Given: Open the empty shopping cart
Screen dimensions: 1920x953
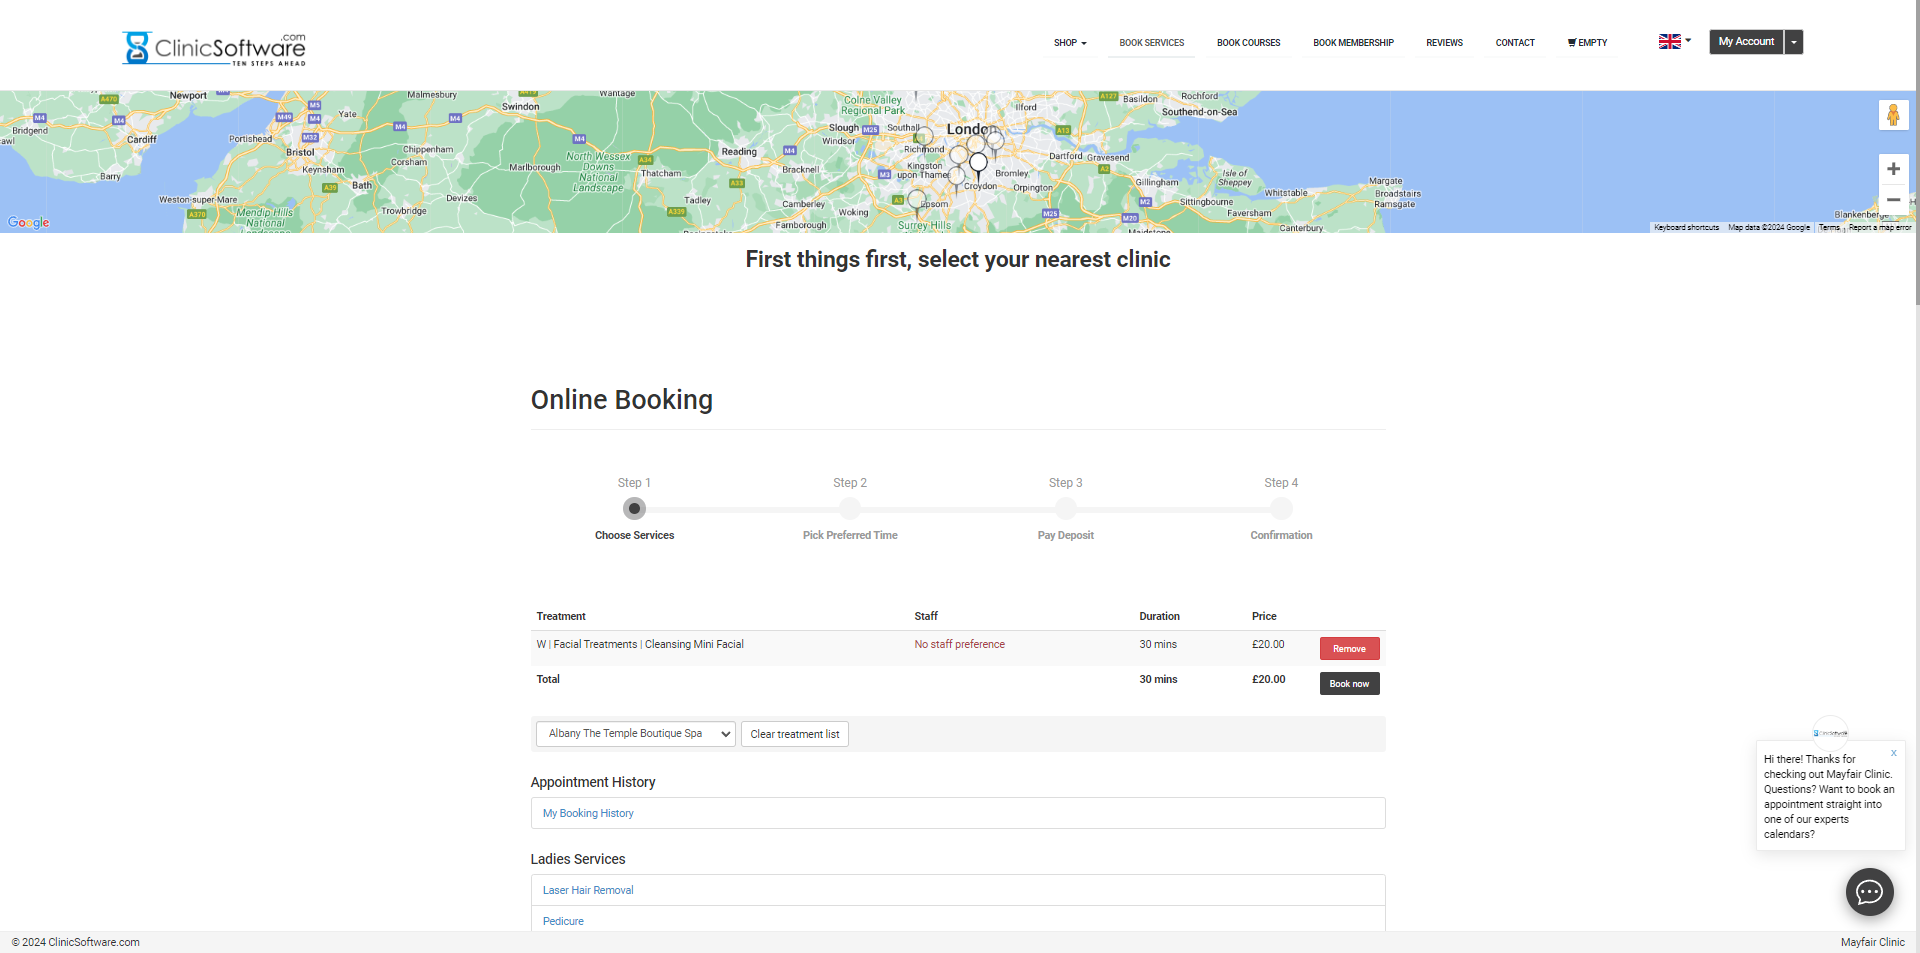Looking at the screenshot, I should tap(1587, 43).
